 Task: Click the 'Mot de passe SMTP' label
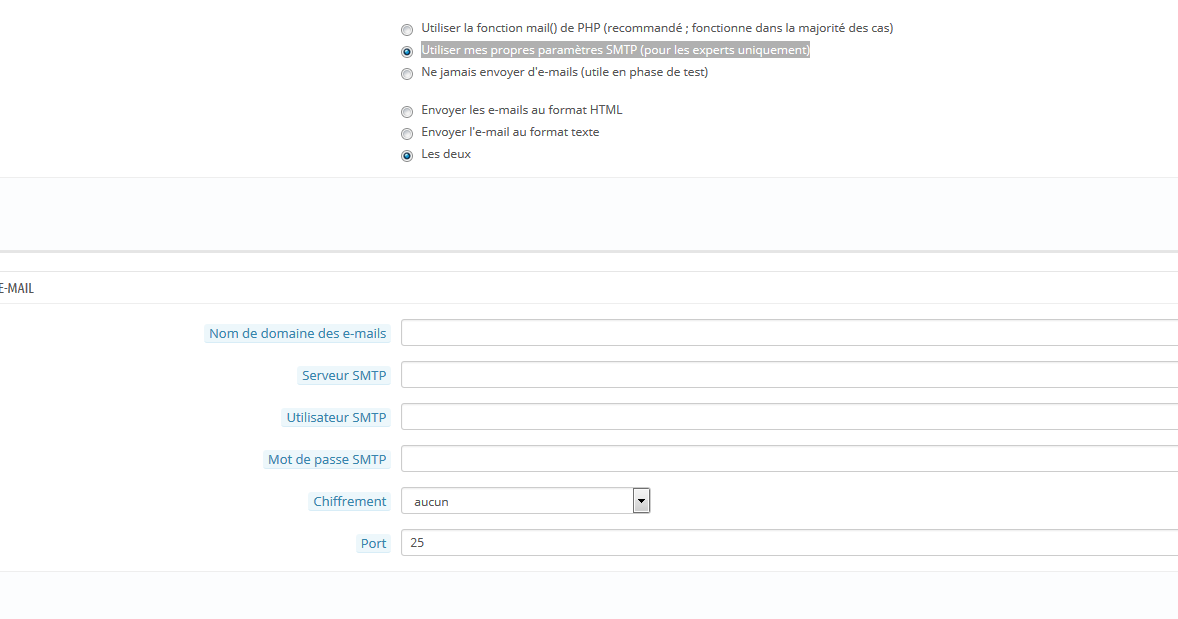pyautogui.click(x=327, y=460)
